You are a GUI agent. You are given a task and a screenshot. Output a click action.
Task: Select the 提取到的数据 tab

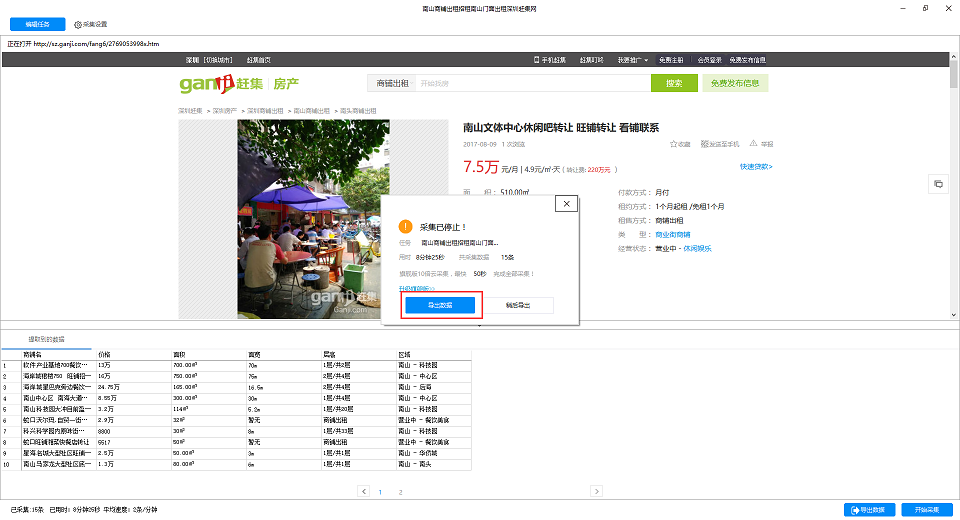(47, 339)
